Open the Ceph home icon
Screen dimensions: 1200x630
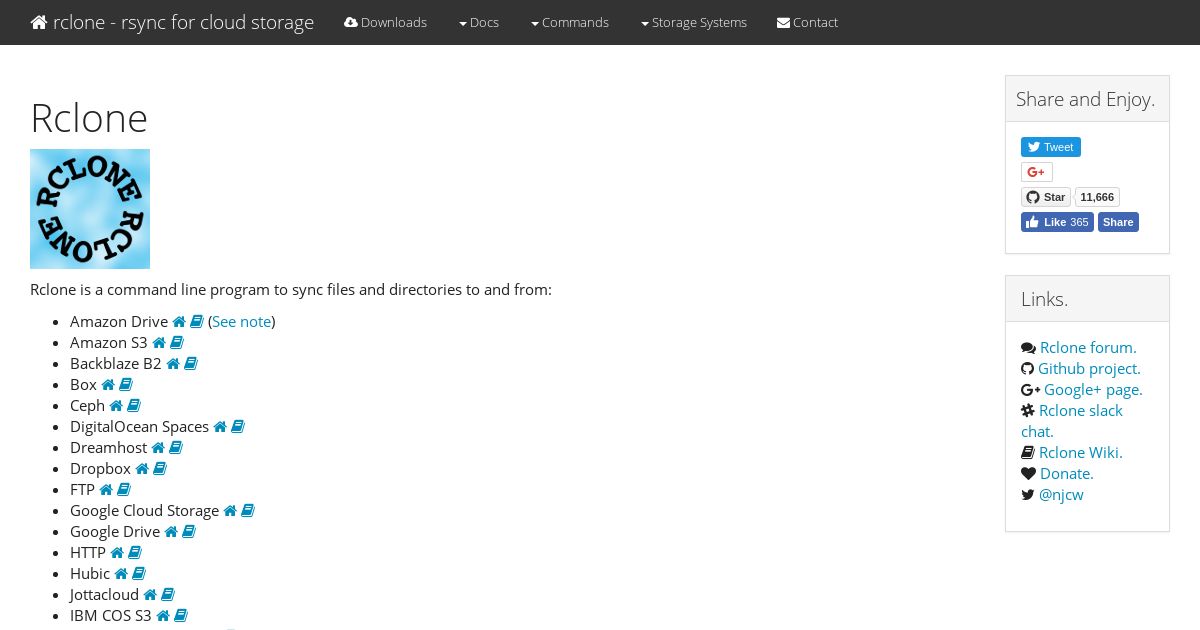click(116, 406)
